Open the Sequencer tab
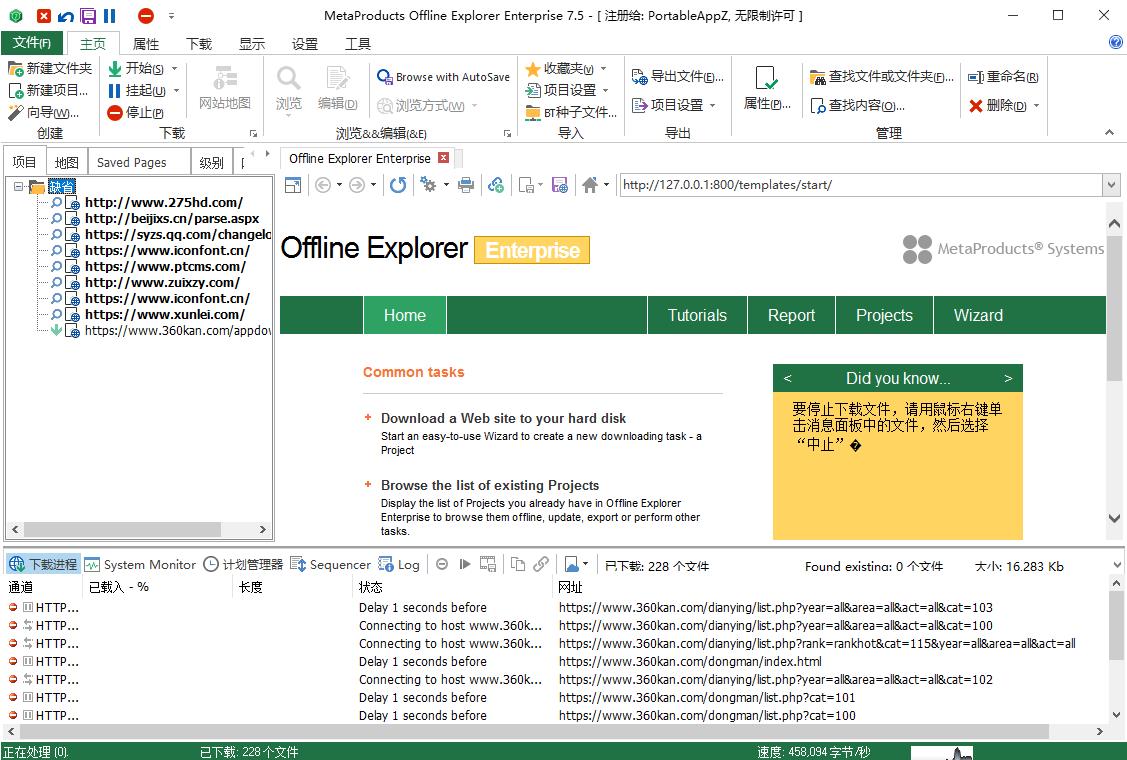This screenshot has height=760, width=1127. (x=331, y=564)
